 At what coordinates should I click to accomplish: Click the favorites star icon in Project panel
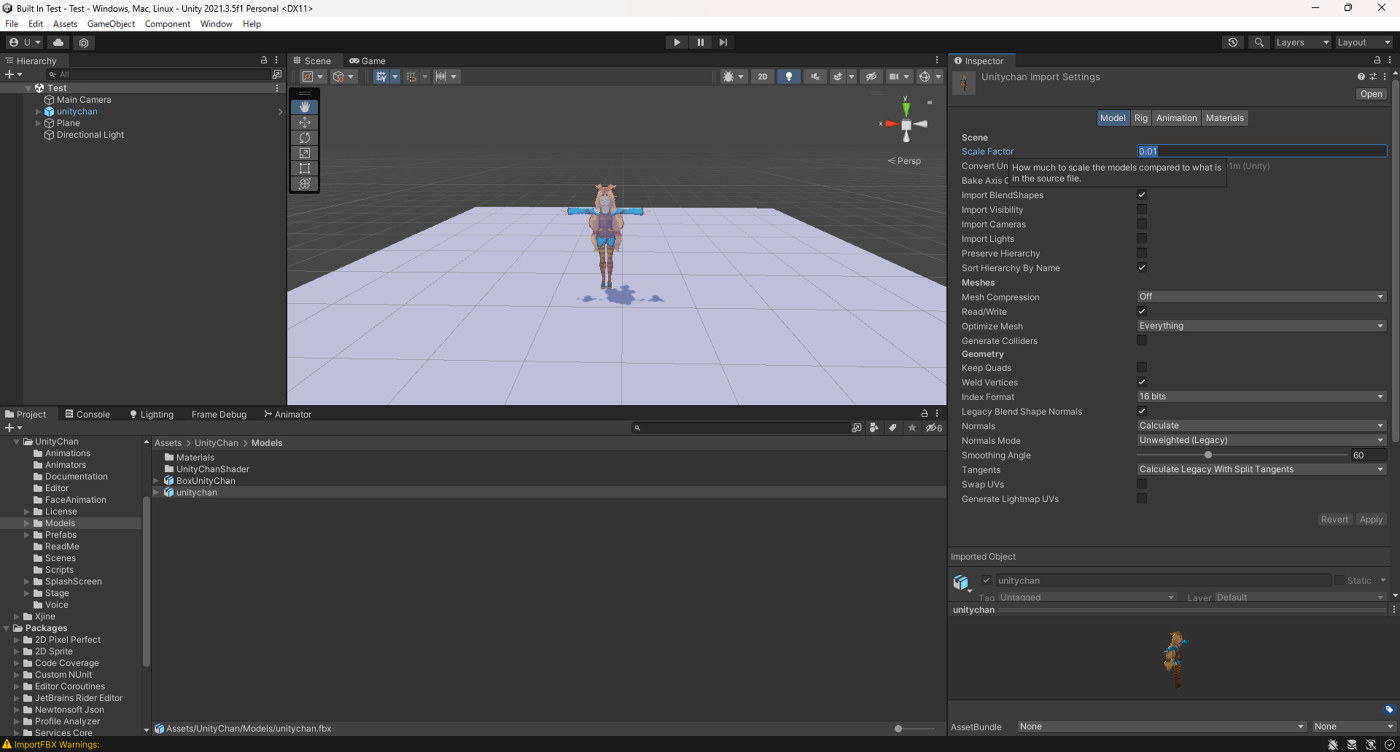911,427
